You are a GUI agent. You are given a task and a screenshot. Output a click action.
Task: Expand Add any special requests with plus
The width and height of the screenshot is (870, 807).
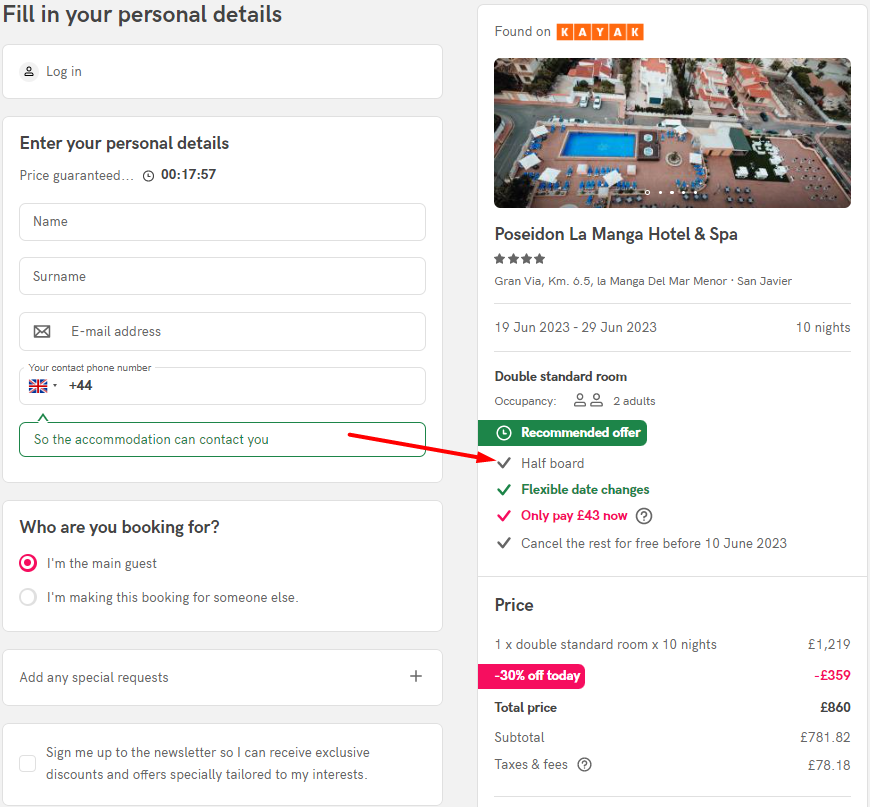pos(416,676)
